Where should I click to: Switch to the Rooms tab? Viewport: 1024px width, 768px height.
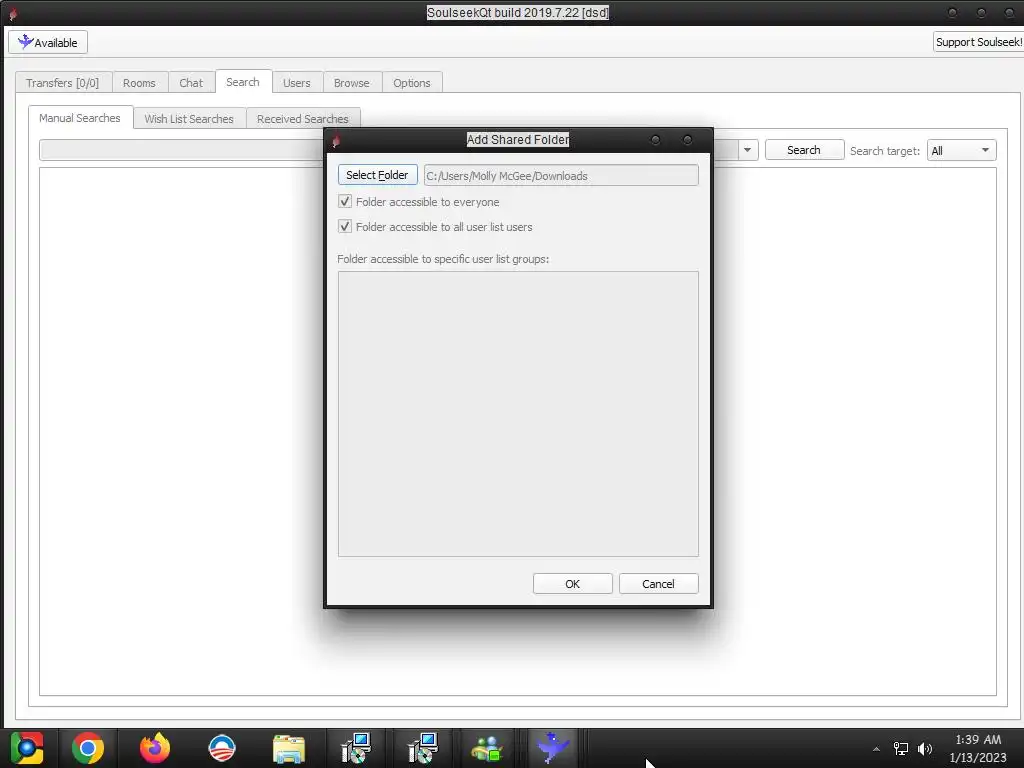tap(139, 83)
